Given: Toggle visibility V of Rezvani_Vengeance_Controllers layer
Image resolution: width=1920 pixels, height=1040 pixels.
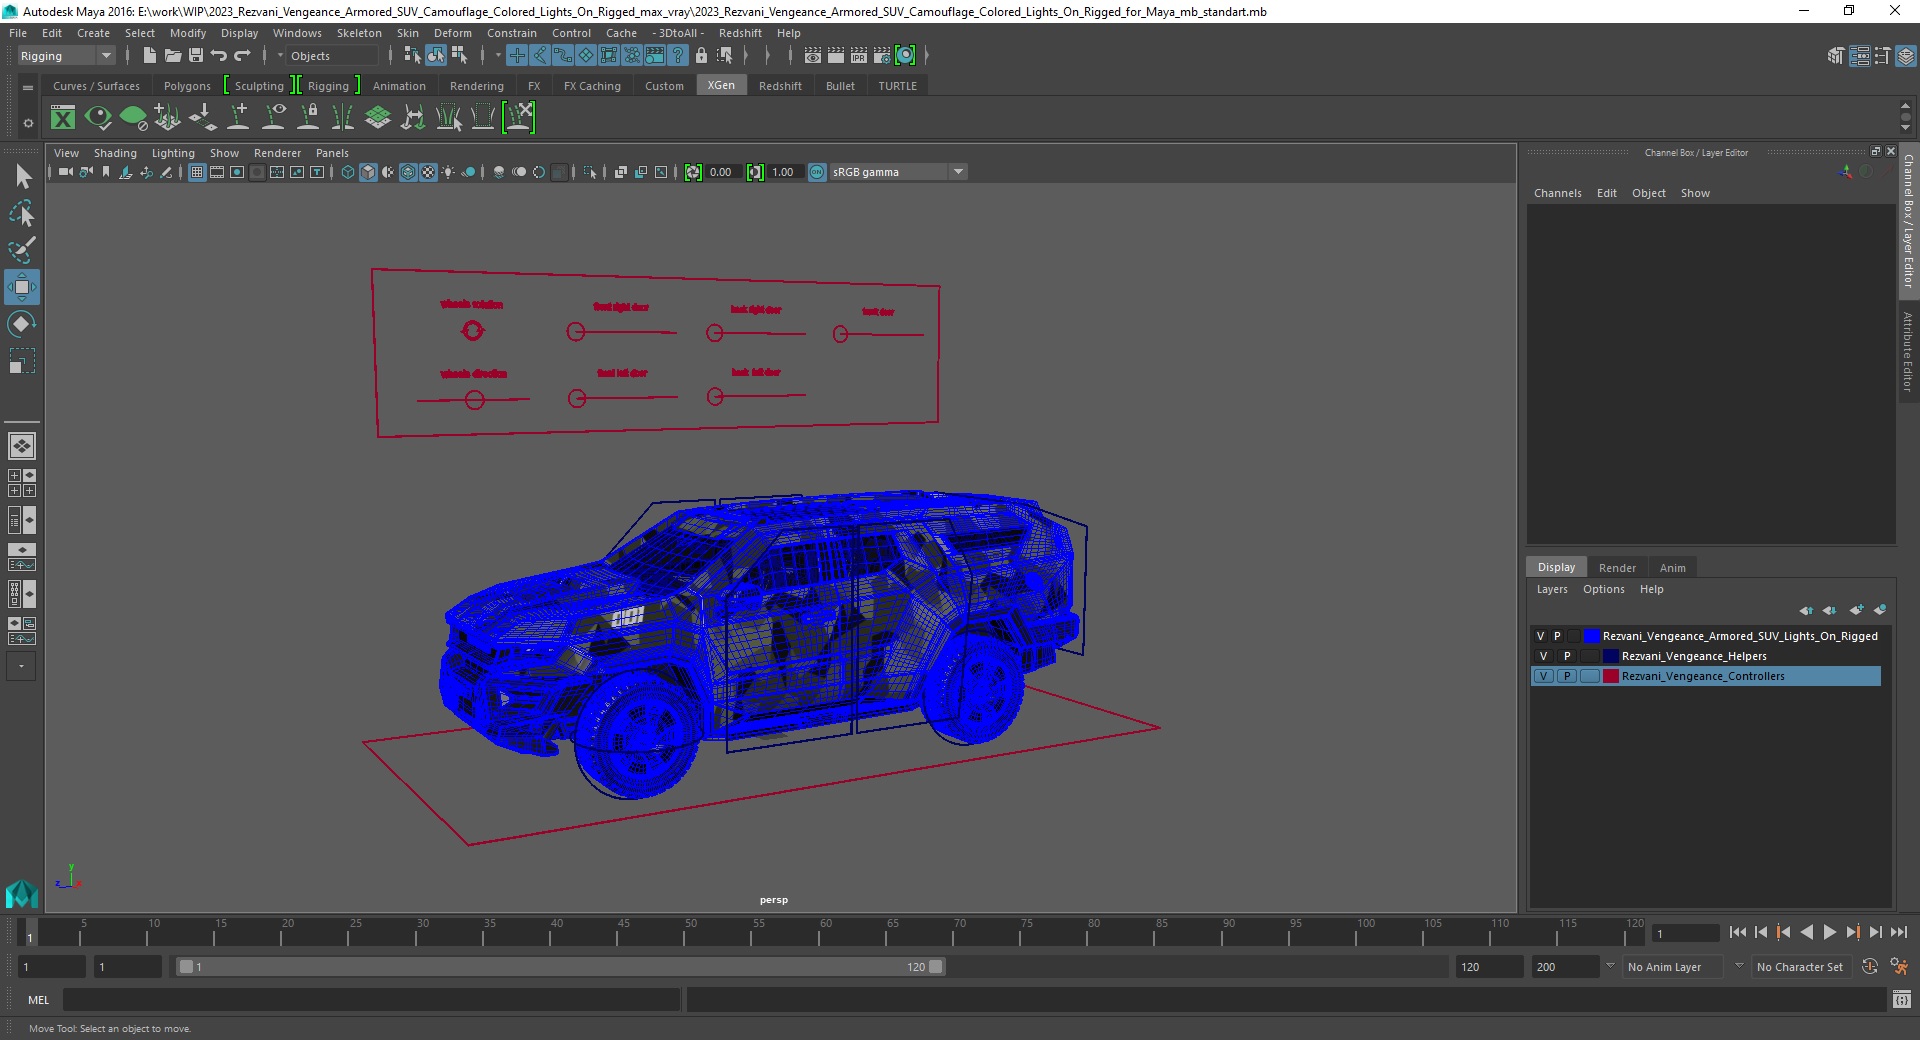Looking at the screenshot, I should tap(1543, 676).
